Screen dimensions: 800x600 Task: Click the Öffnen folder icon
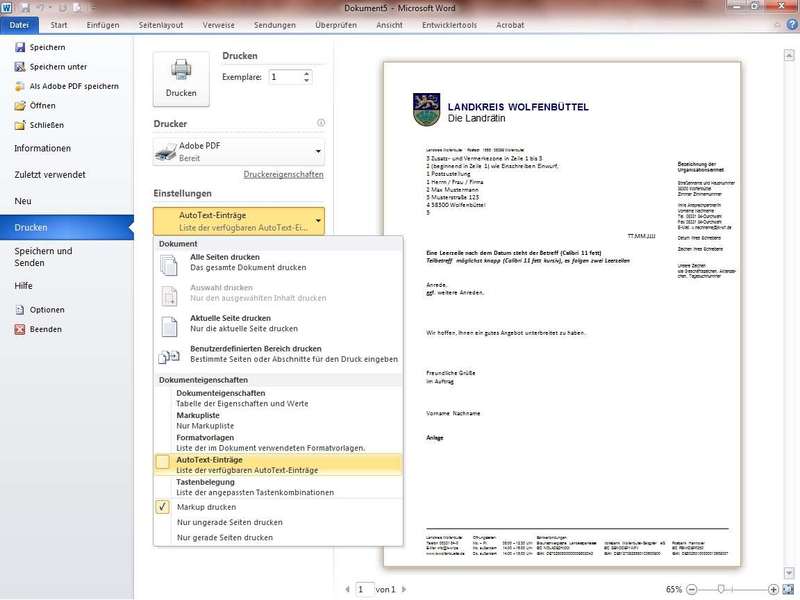[20, 106]
